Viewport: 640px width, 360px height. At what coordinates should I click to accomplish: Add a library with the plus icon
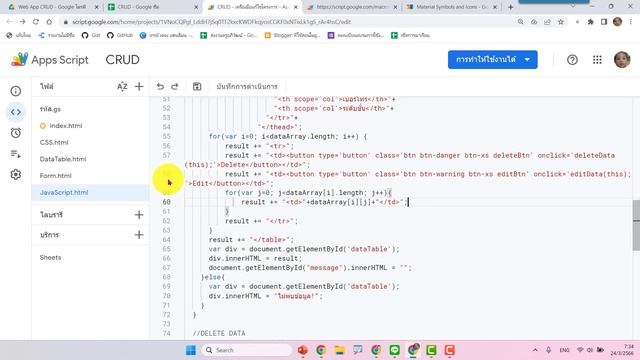click(x=139, y=215)
